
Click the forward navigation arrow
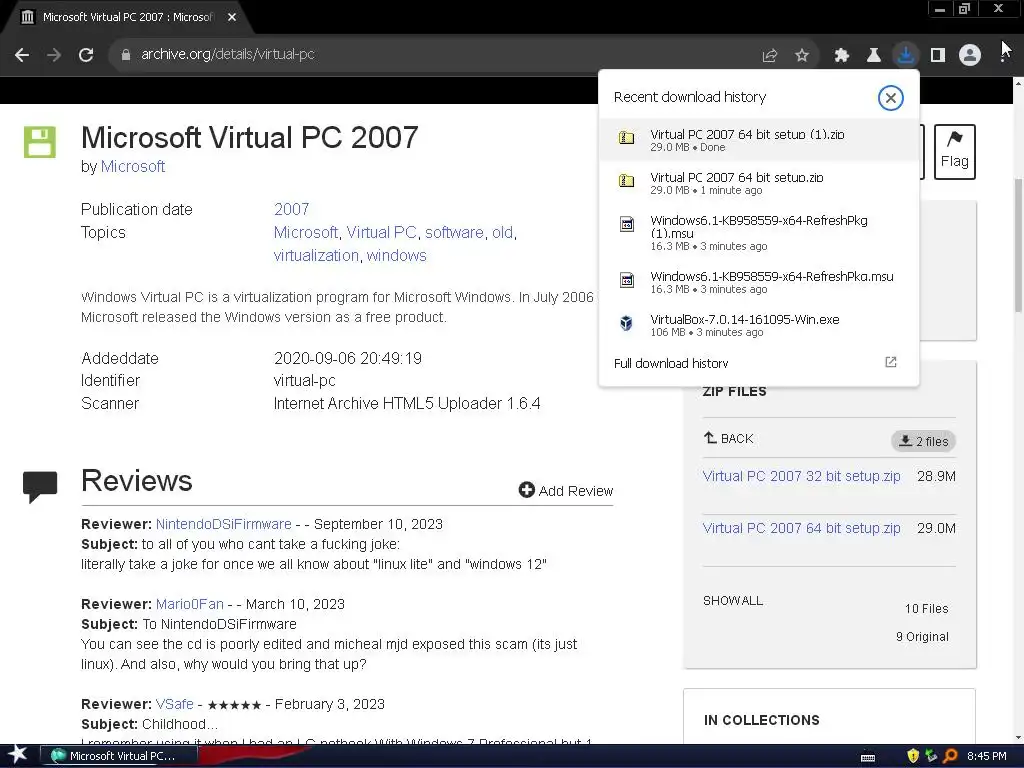(x=54, y=55)
